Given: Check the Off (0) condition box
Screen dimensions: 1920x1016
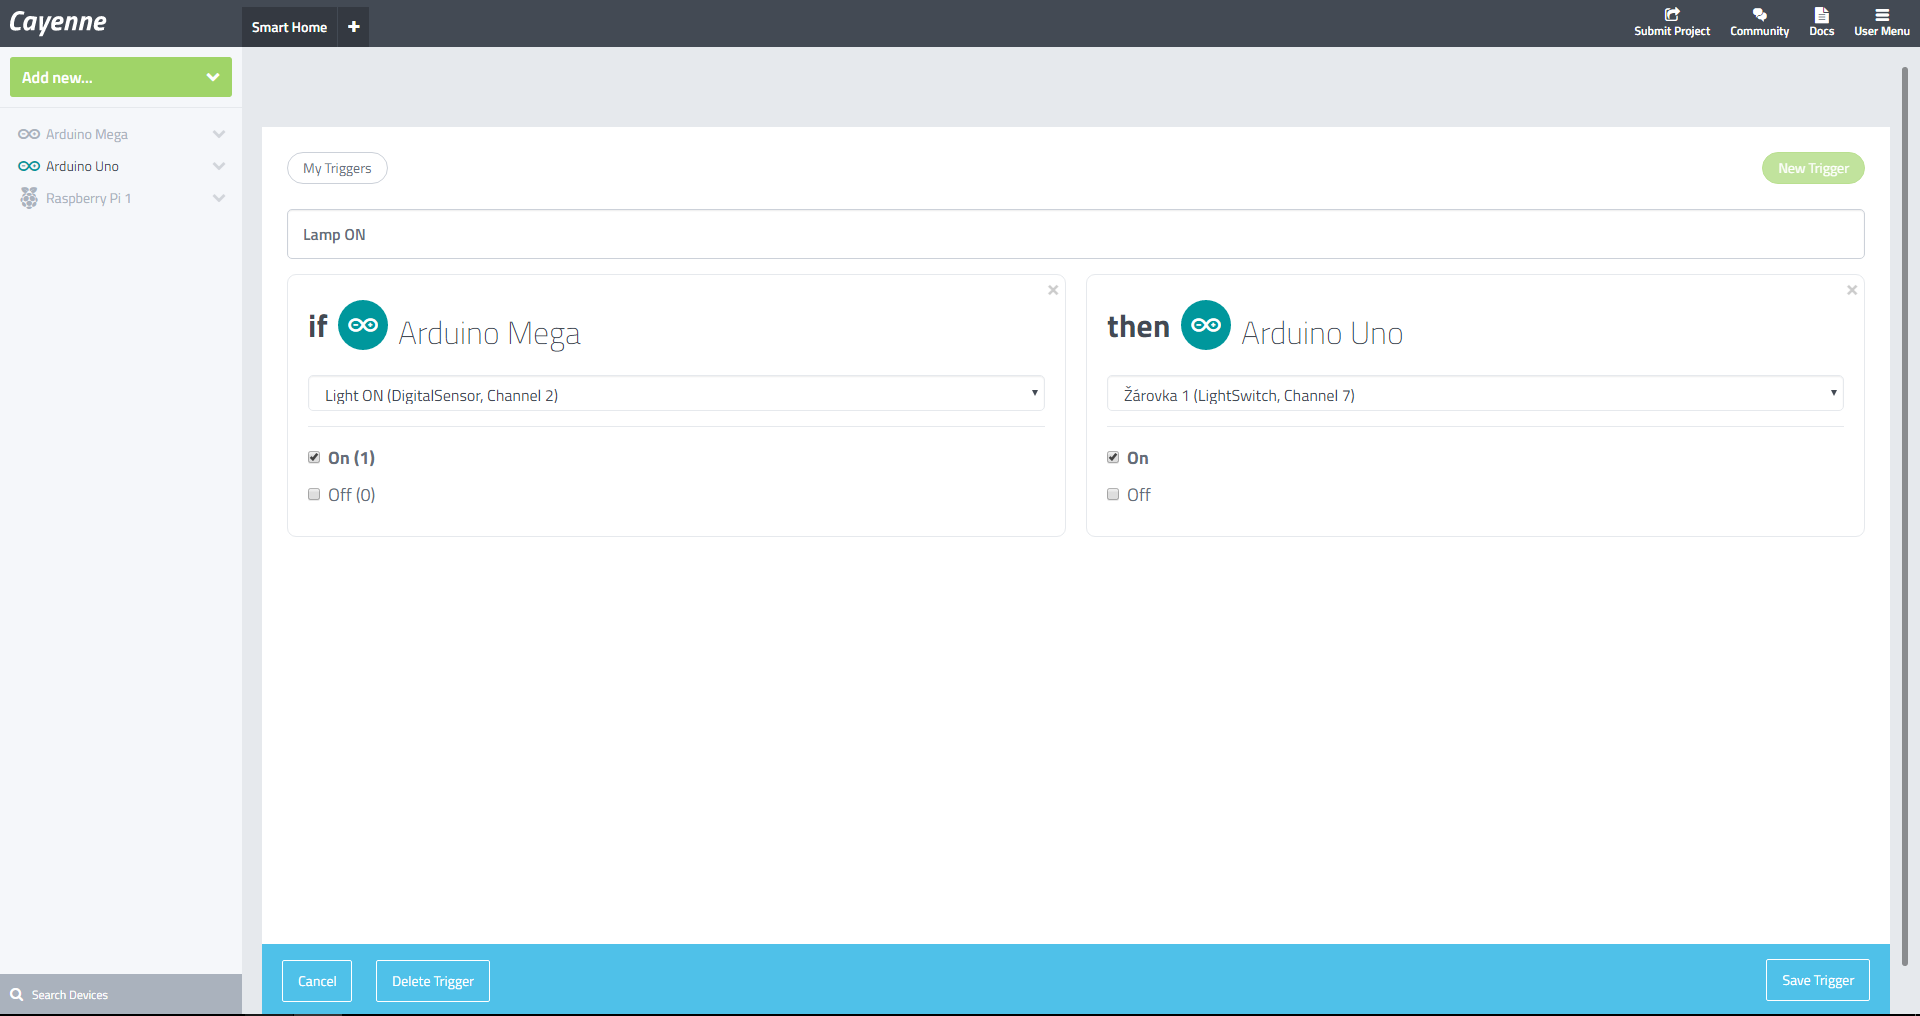Looking at the screenshot, I should tap(314, 494).
